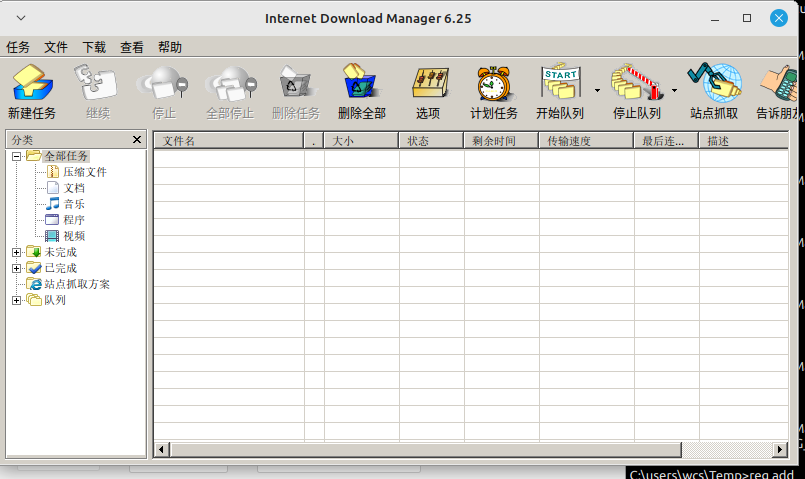The width and height of the screenshot is (805, 479).
Task: Sort by 文件名 column header
Action: click(229, 141)
